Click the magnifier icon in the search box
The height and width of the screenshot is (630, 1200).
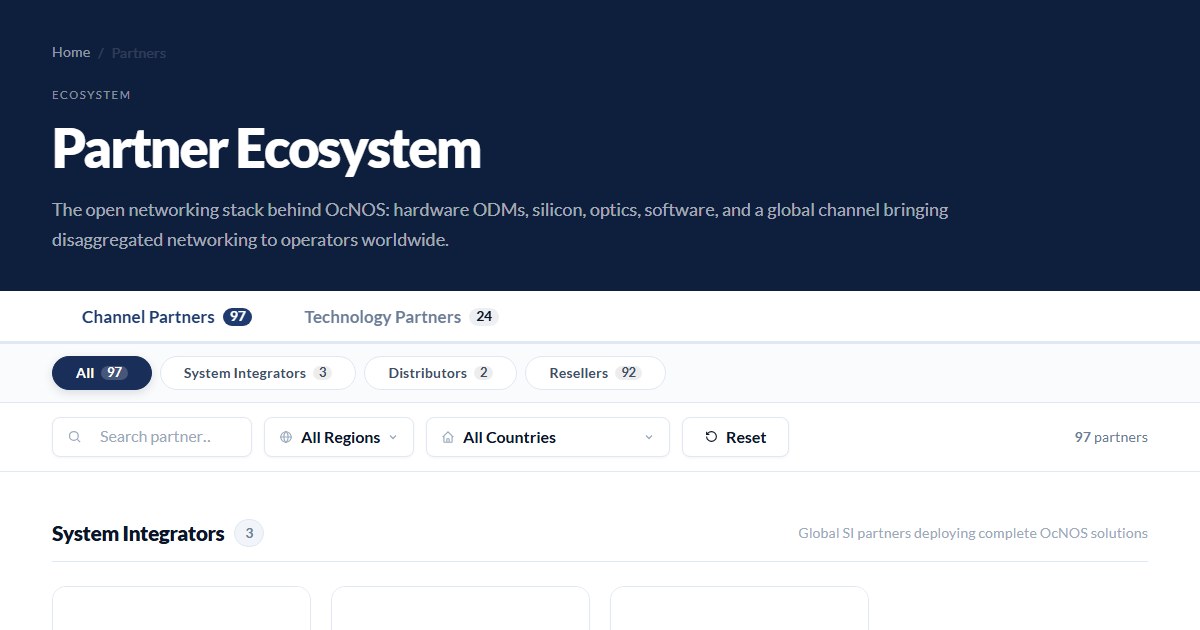(x=75, y=437)
